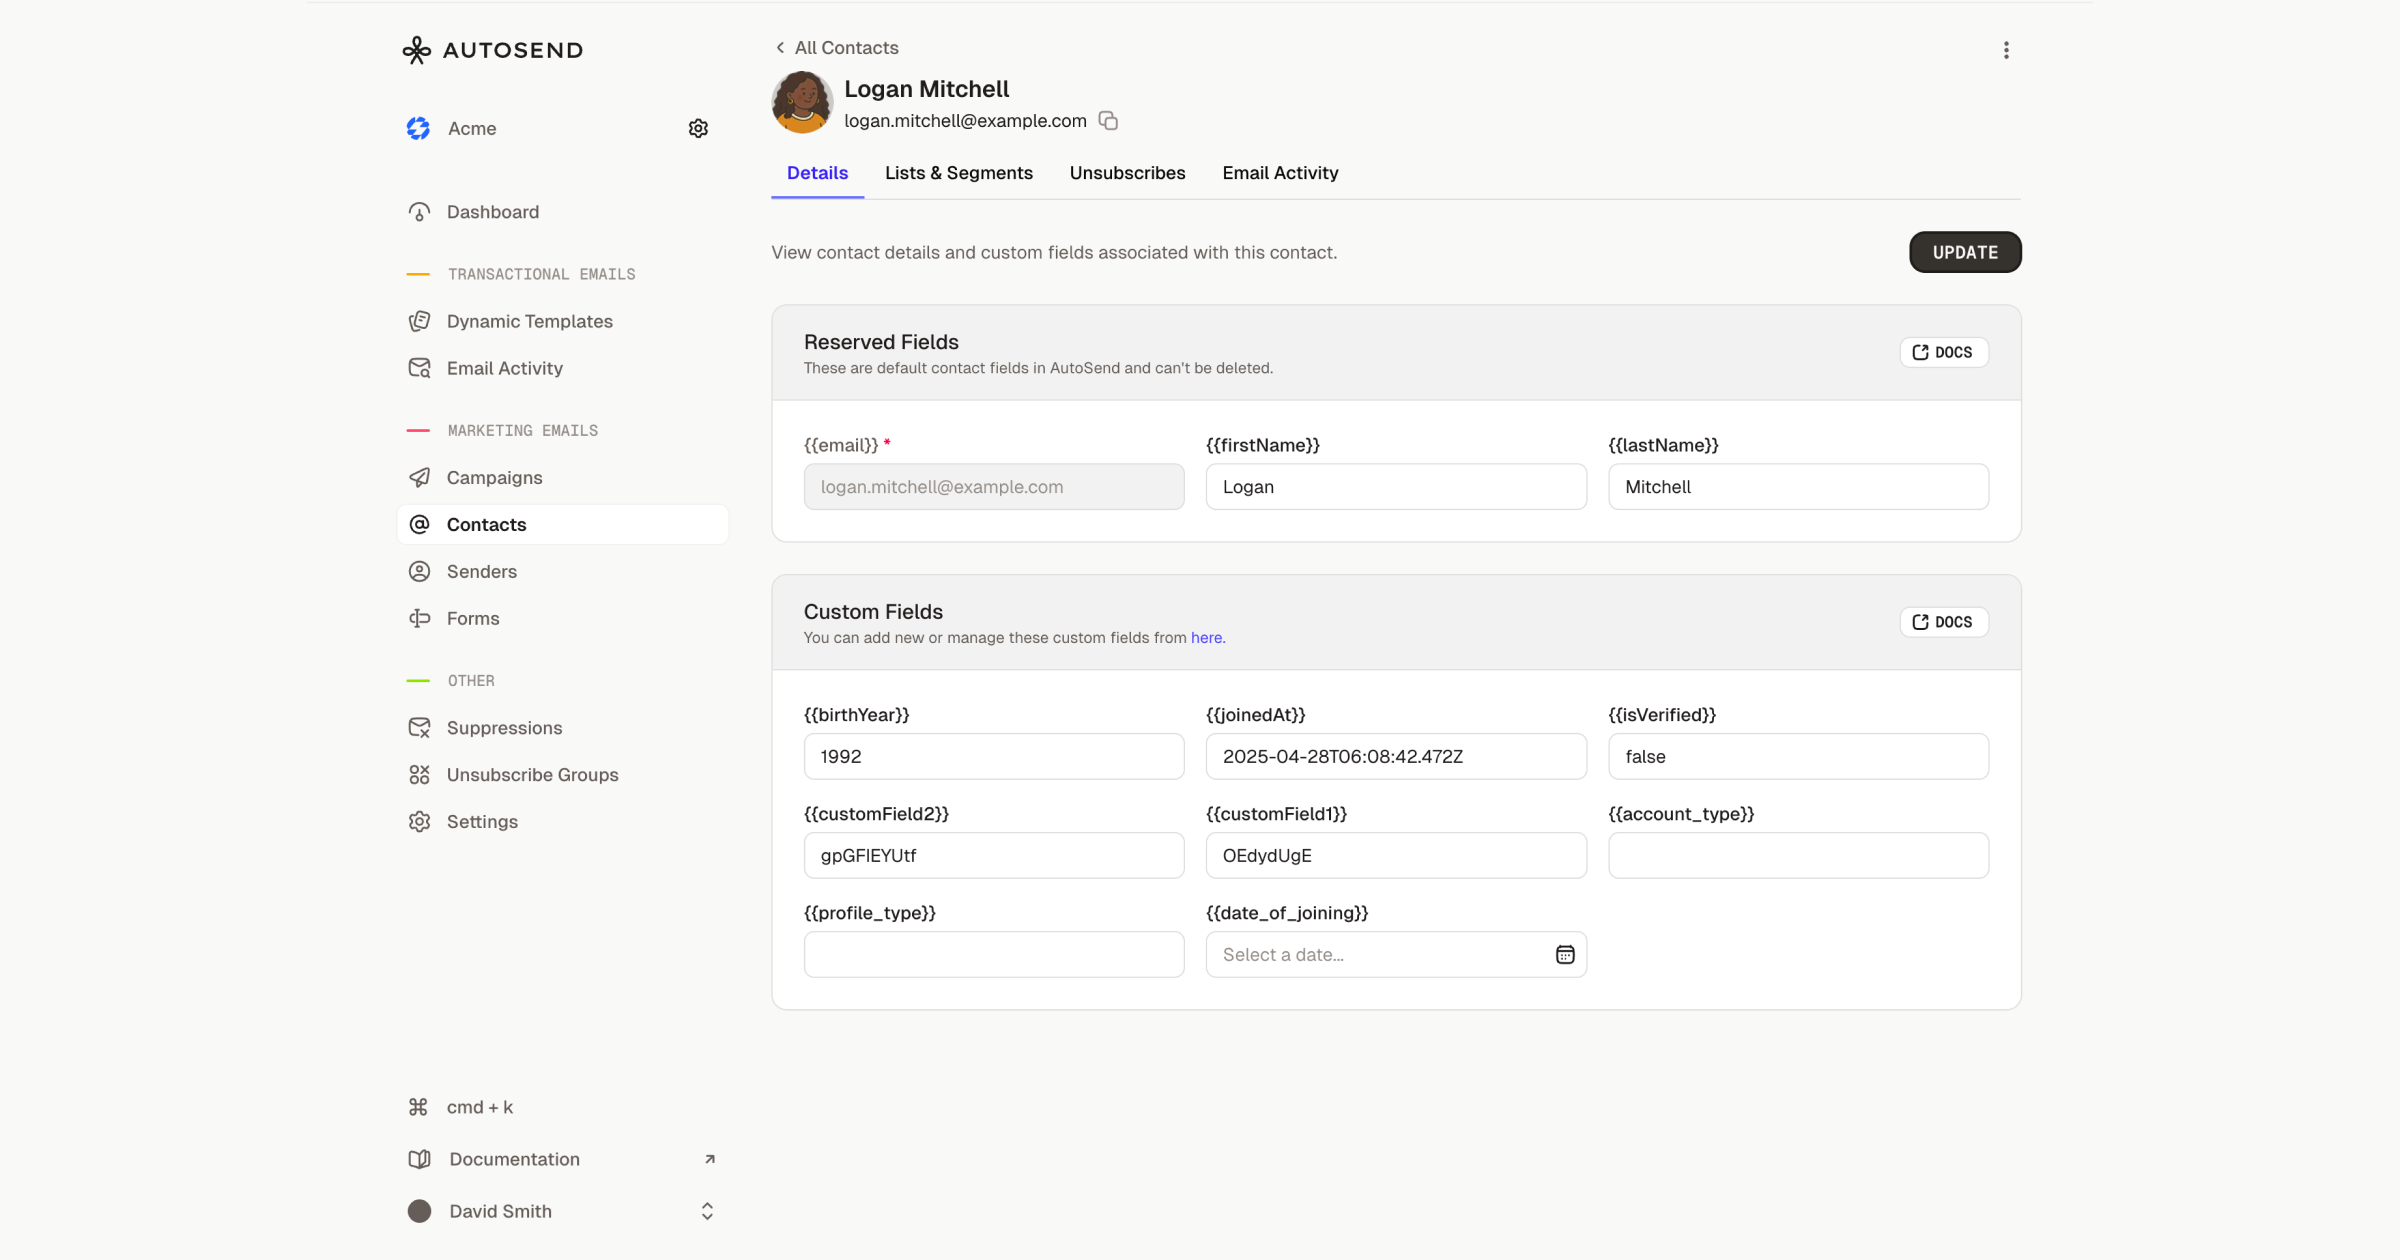The height and width of the screenshot is (1260, 2400).
Task: Expand the David Smith account switcher
Action: pos(706,1211)
